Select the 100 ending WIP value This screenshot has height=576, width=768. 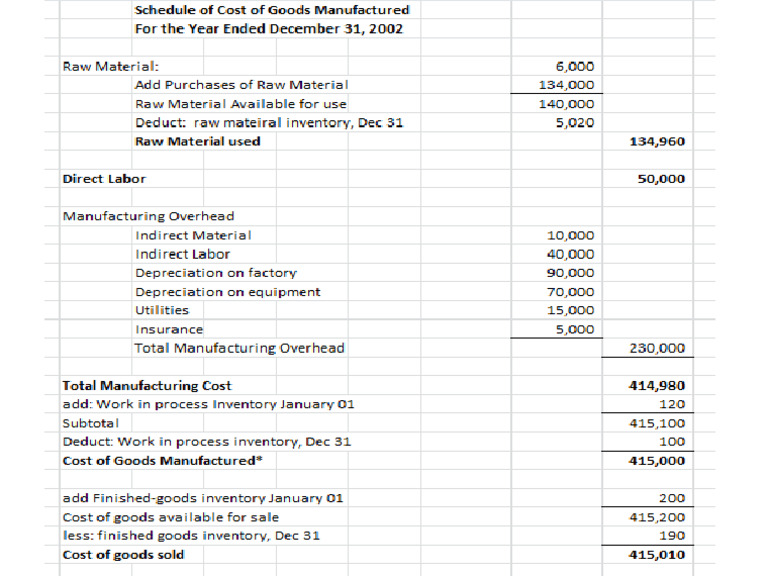coord(672,442)
